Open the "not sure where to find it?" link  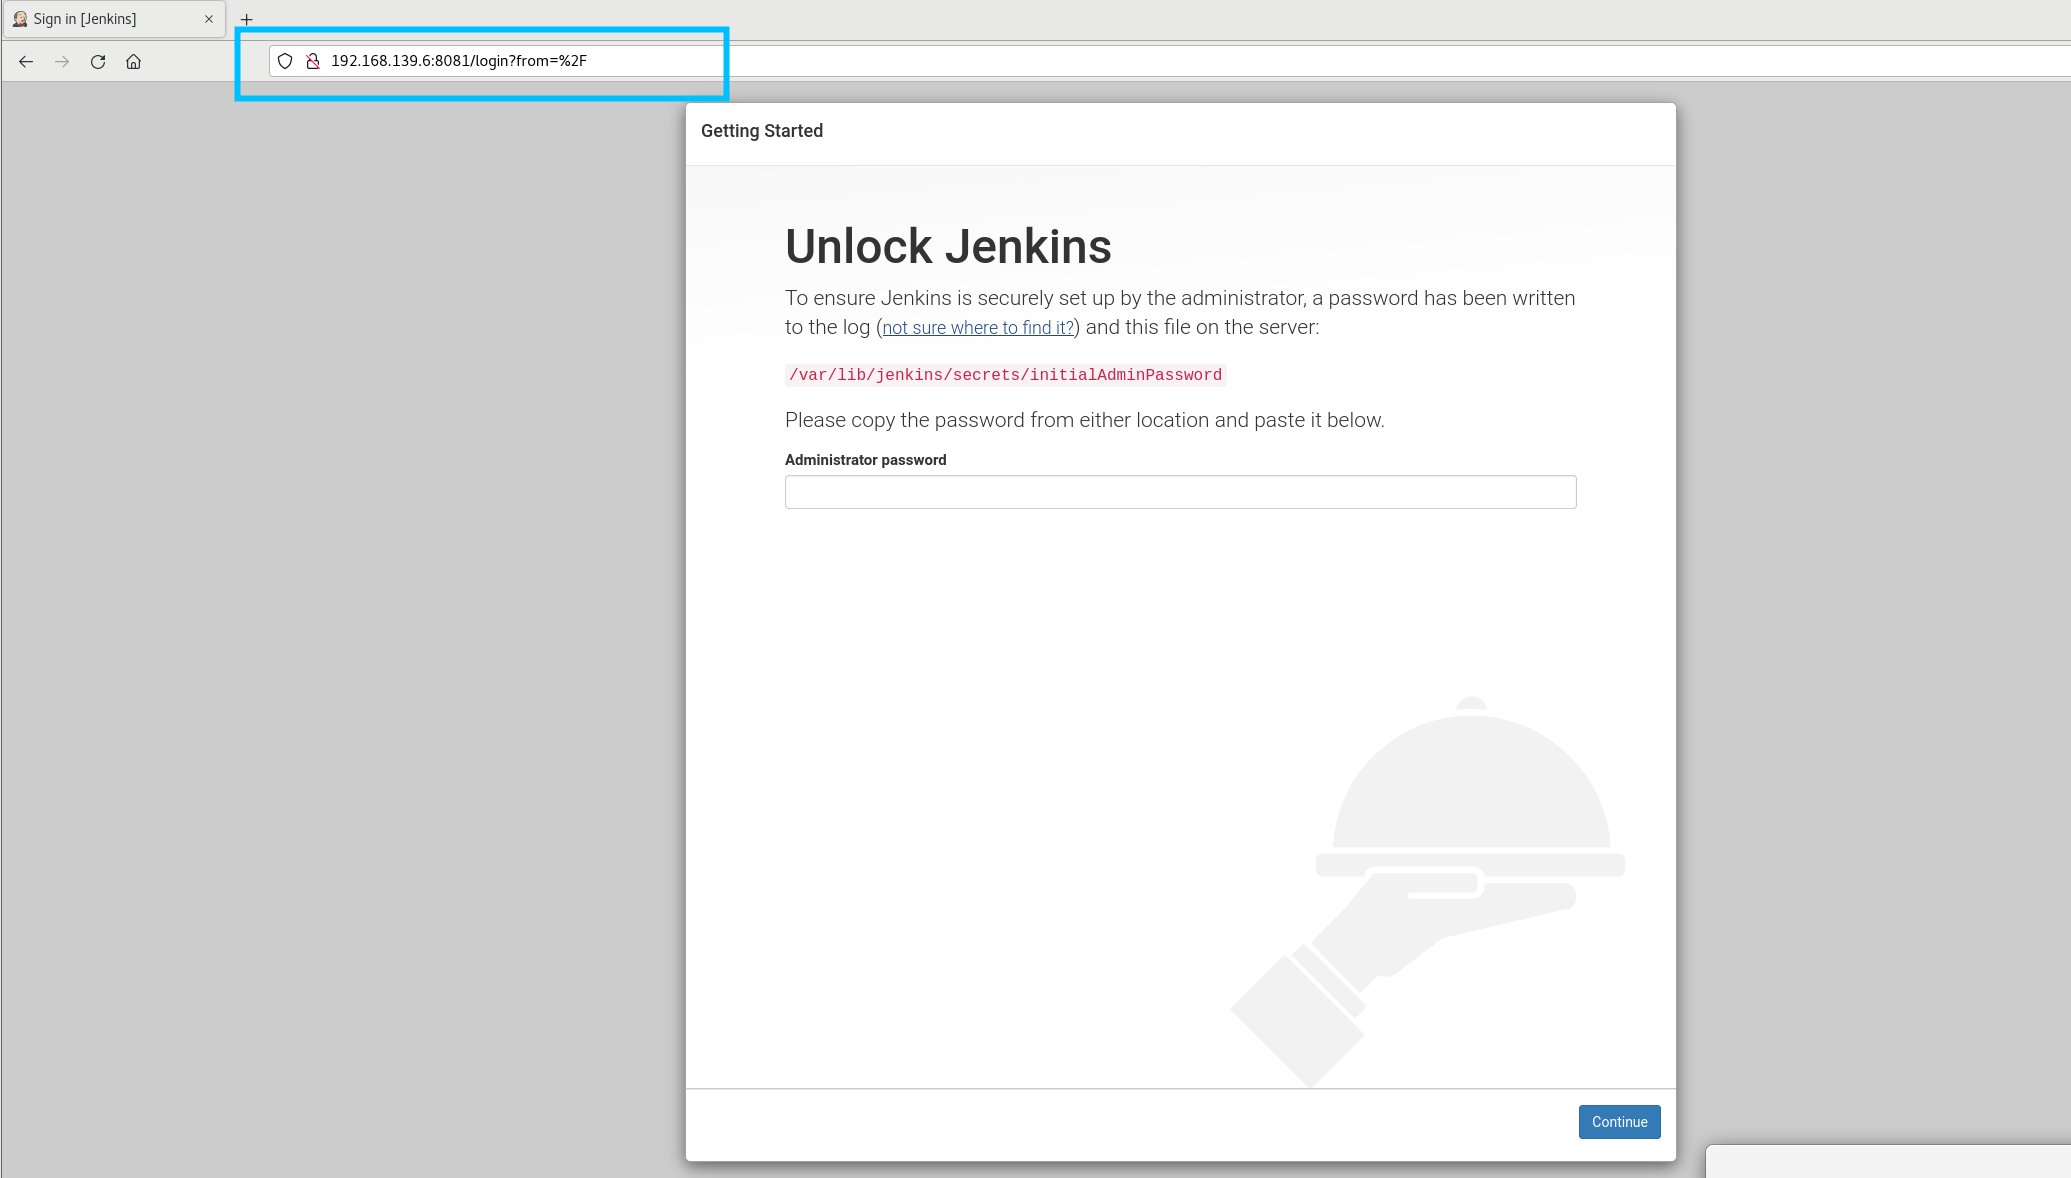point(977,327)
